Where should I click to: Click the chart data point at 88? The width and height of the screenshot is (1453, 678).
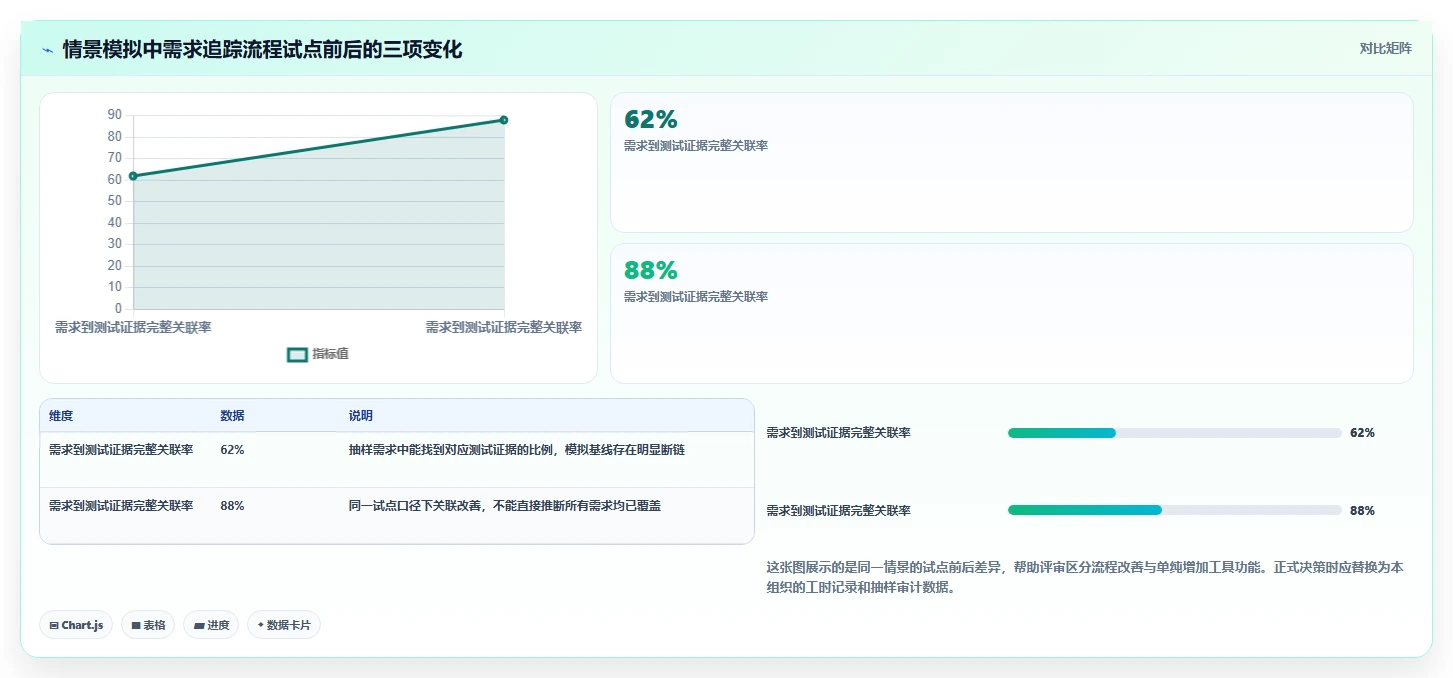pos(504,120)
